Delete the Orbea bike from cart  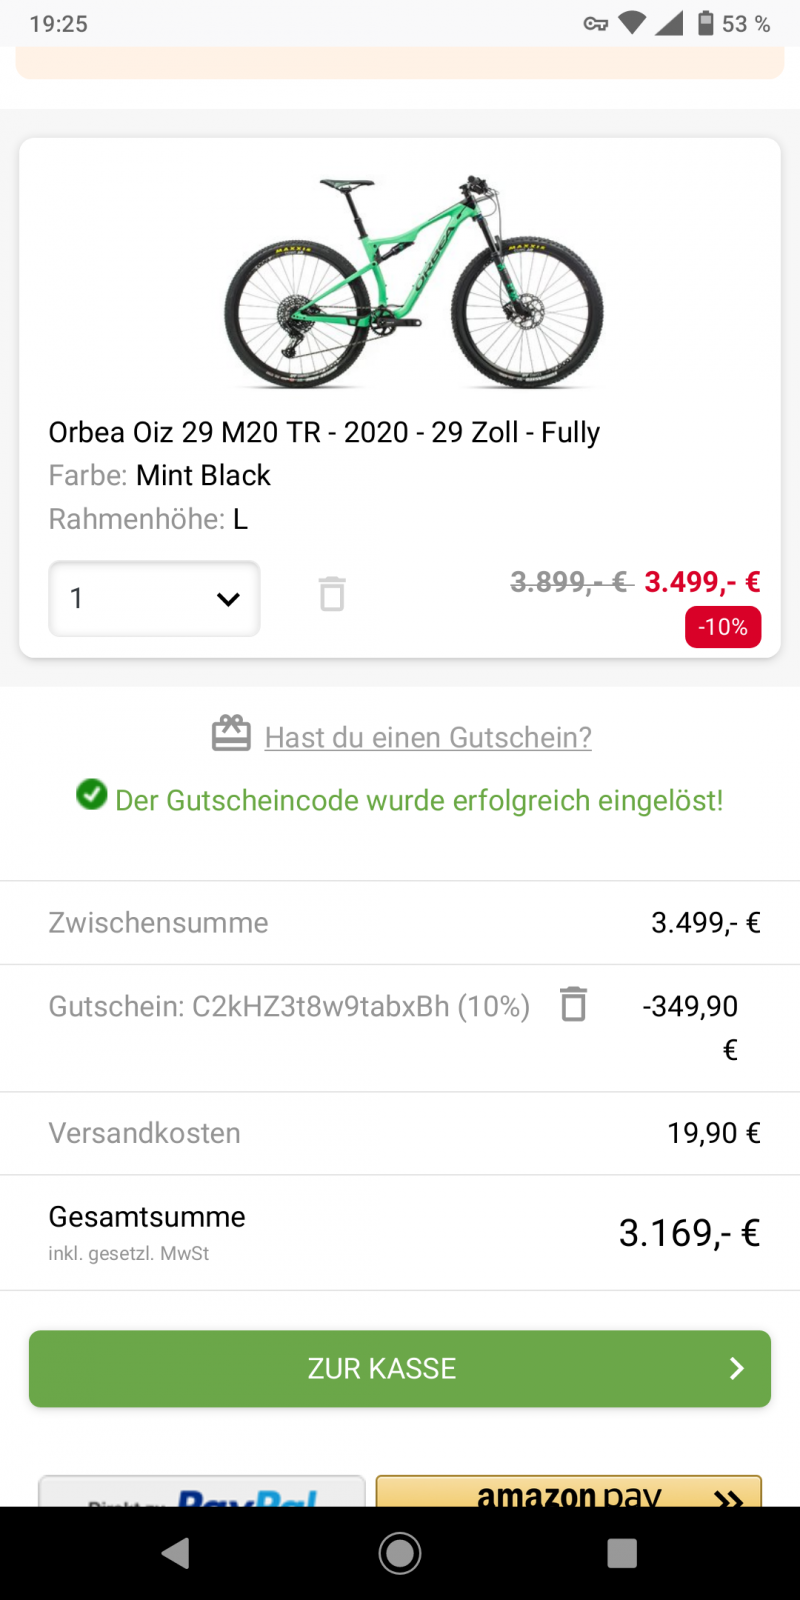[x=332, y=594]
